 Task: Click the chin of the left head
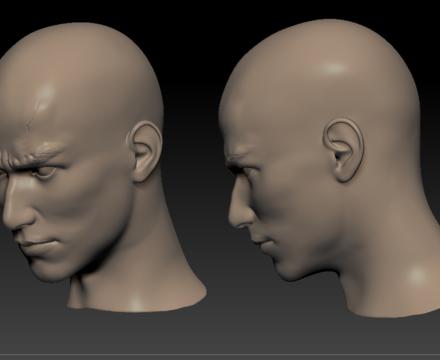[x=50, y=269]
